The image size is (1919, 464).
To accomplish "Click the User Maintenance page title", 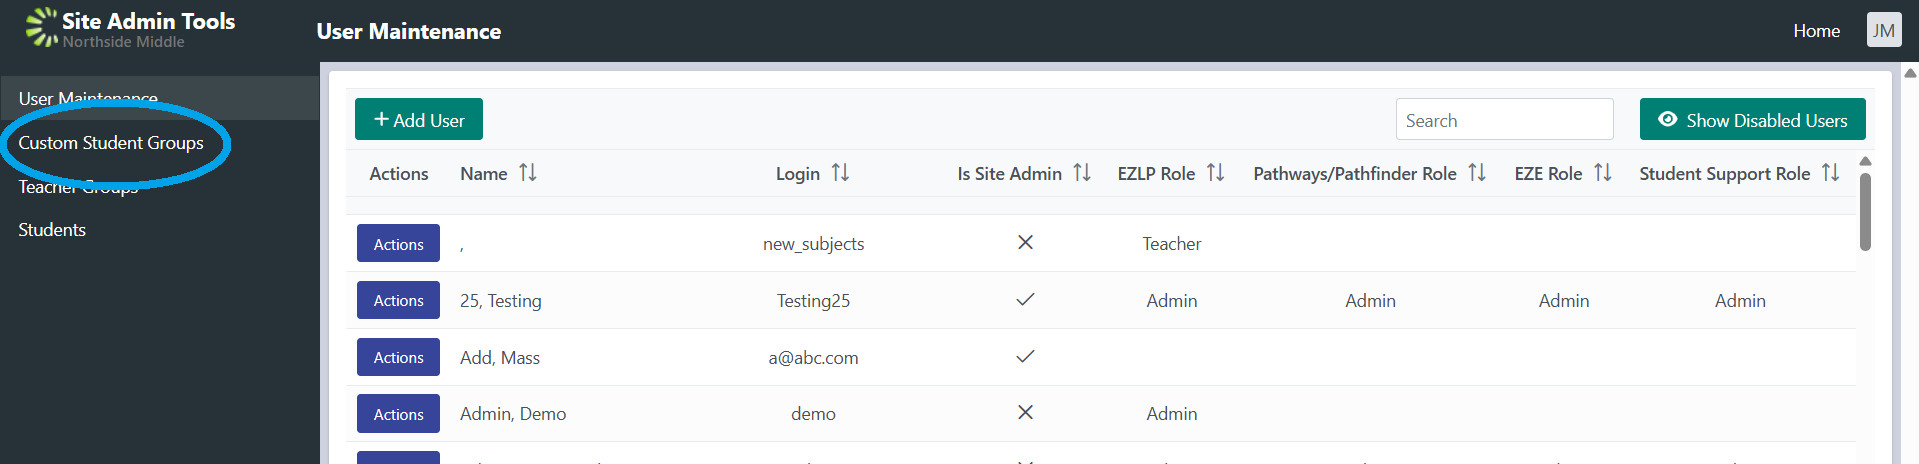I will click(408, 31).
